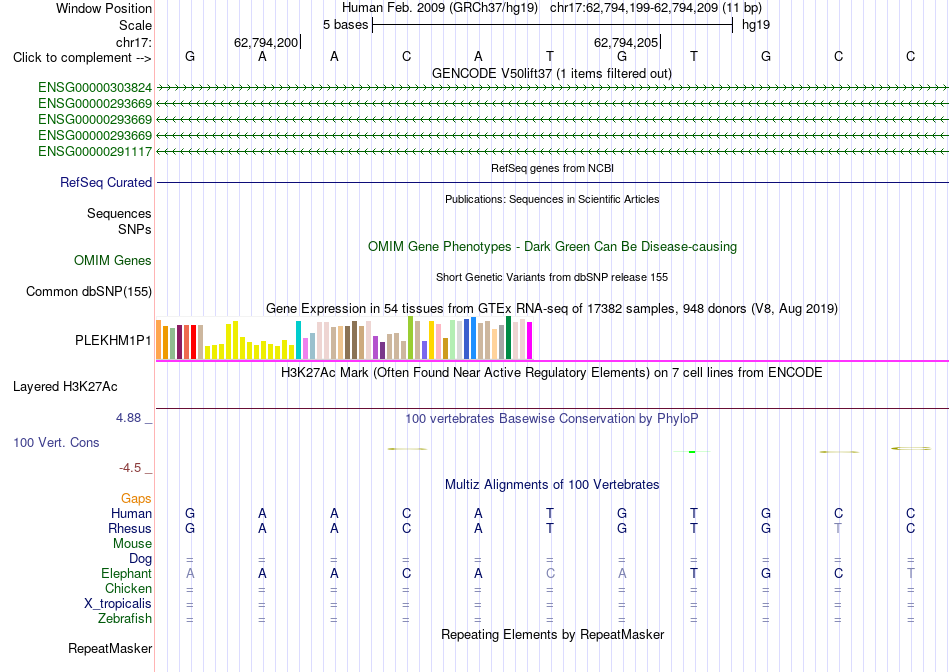The height and width of the screenshot is (672, 950).
Task: Click the cyan bar in GTEx expression chart
Action: tap(299, 340)
